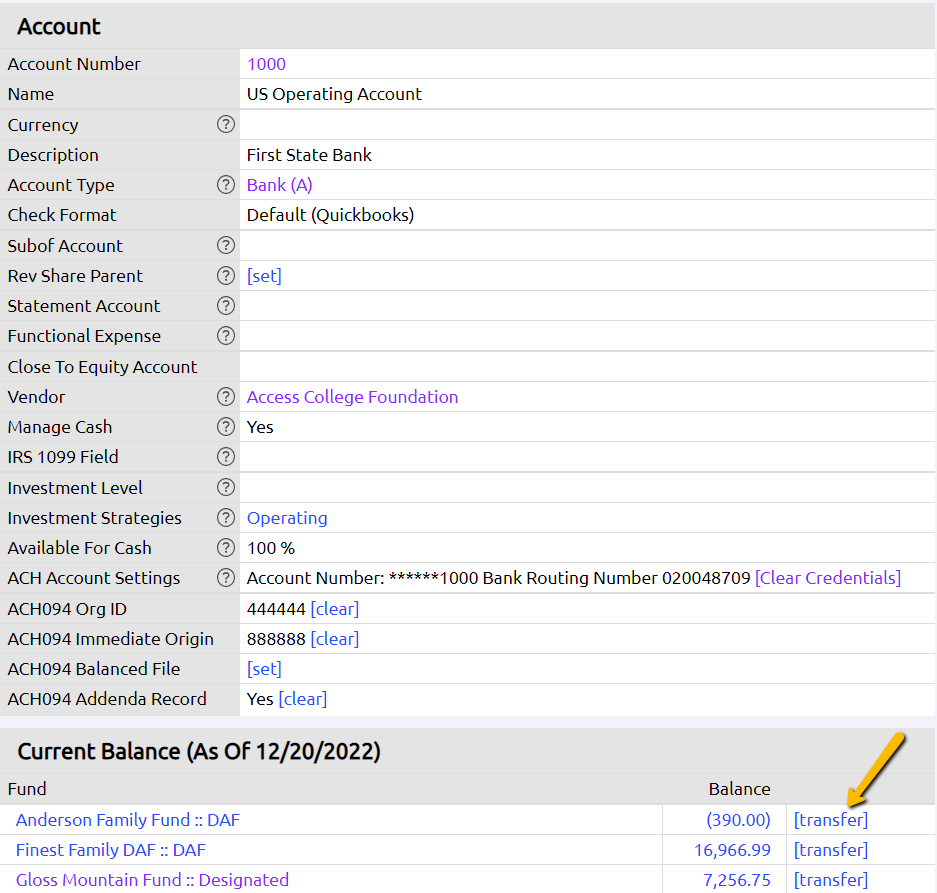Screen dimensions: 937x893
Task: Show the Manage Cash help tooltip
Action: (x=226, y=427)
